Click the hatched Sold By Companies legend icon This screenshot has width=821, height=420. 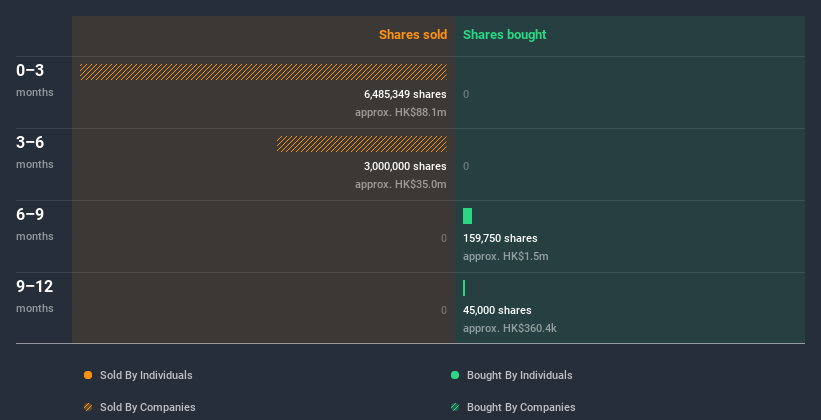[88, 407]
